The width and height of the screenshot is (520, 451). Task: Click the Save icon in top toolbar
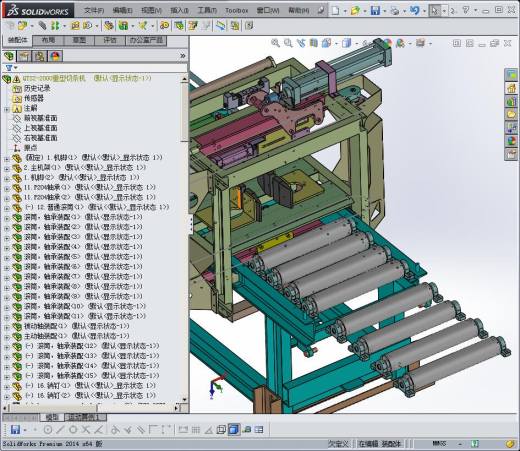pos(375,11)
